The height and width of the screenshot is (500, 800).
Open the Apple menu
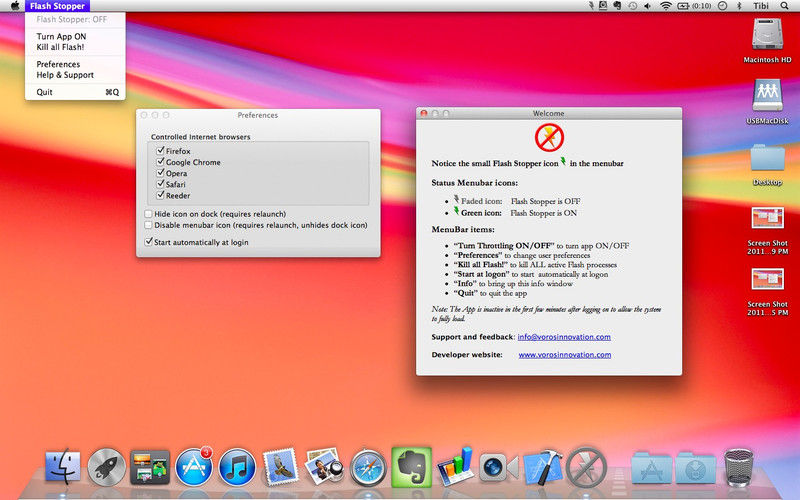point(15,6)
